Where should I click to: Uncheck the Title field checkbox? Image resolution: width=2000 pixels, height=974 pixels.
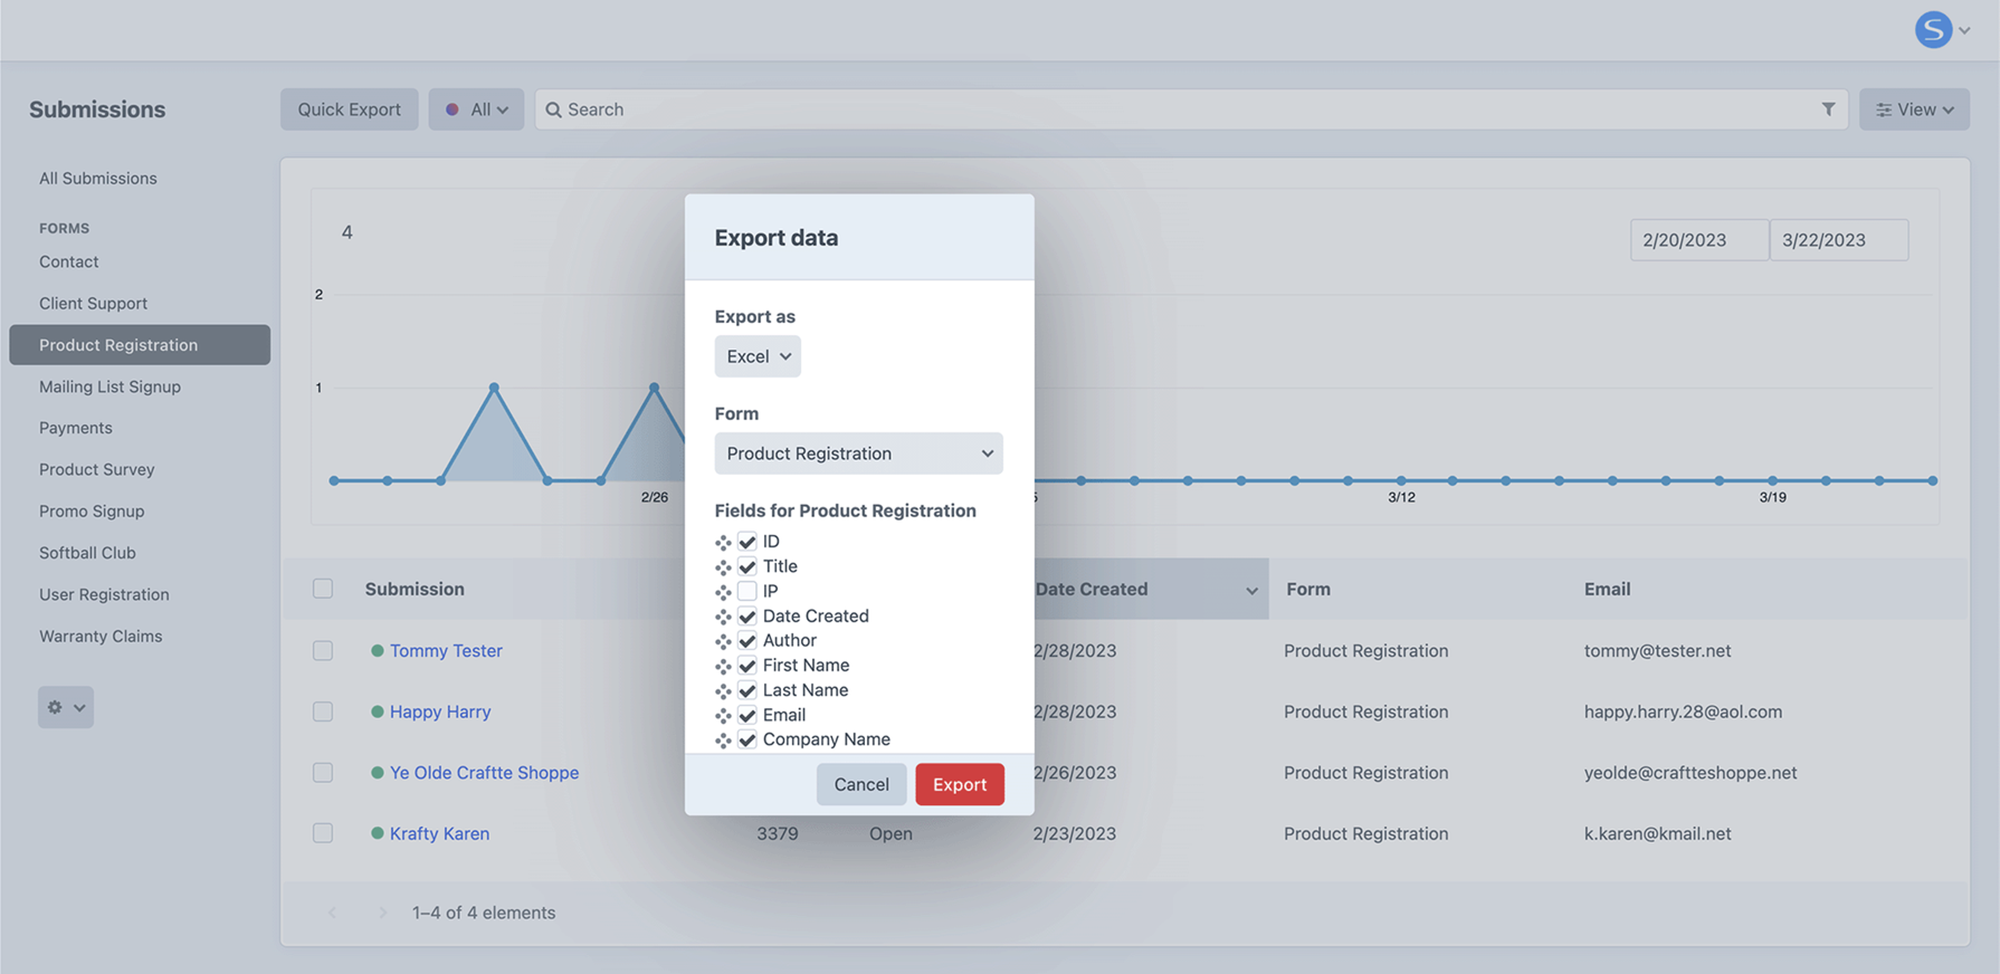point(747,567)
